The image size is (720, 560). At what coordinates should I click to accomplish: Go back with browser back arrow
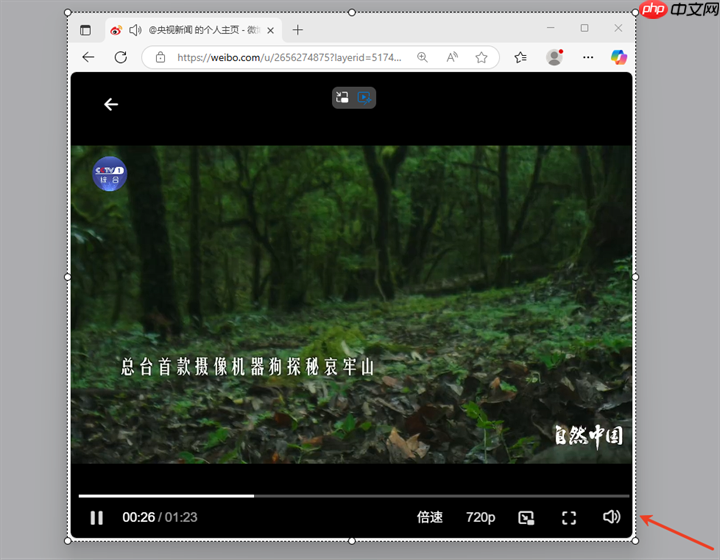(88, 57)
